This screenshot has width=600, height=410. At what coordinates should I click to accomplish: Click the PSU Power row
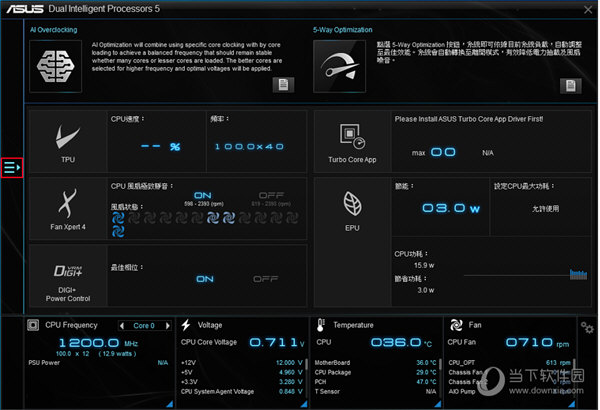tap(98, 363)
